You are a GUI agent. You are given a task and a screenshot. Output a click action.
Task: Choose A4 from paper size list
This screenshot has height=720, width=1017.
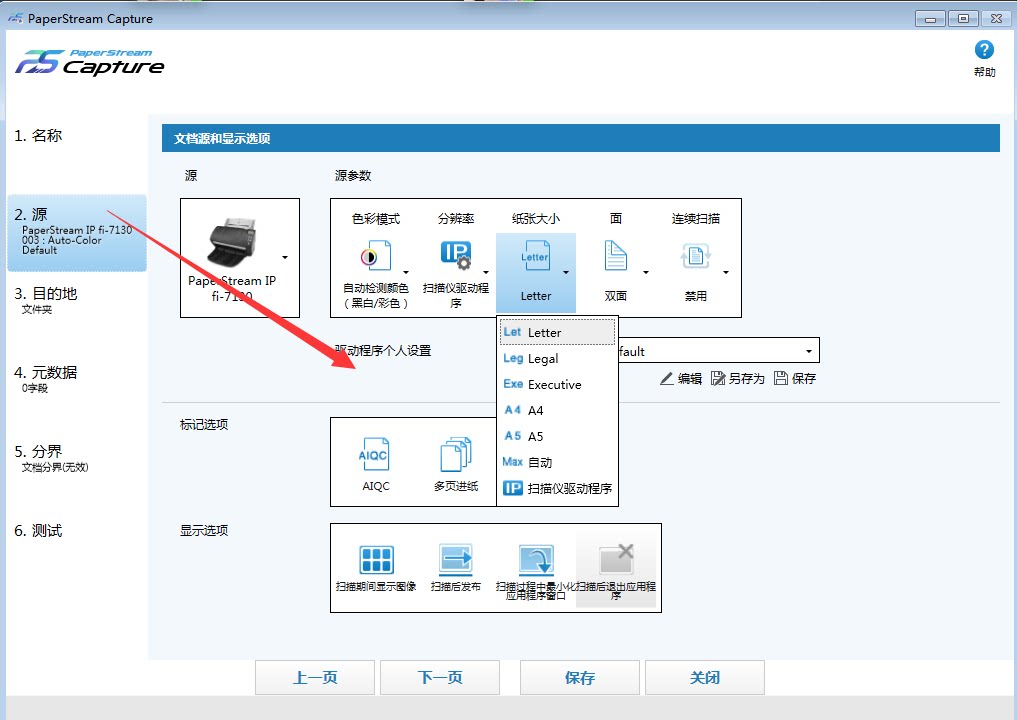[557, 410]
